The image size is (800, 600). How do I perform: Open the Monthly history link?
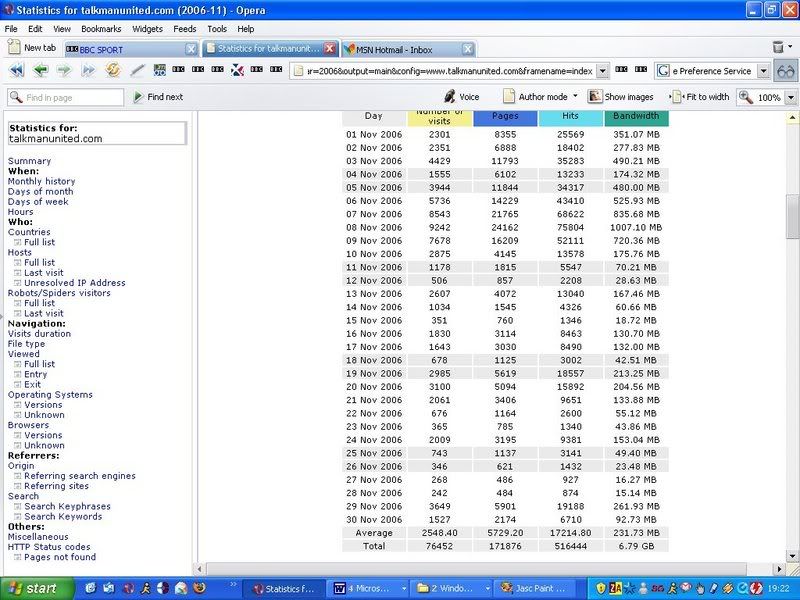coord(41,181)
